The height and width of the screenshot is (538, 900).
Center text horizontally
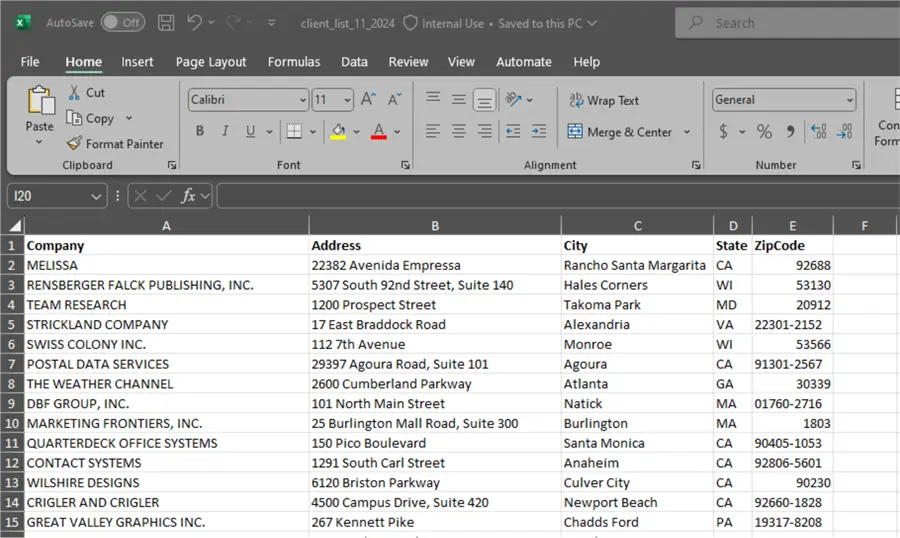[458, 131]
